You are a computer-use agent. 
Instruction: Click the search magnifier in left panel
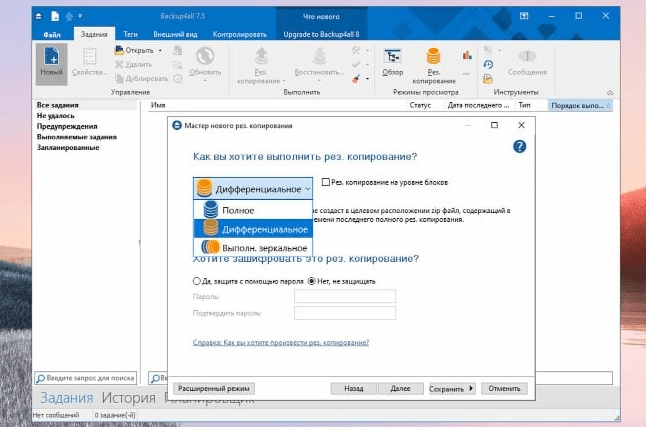pos(41,378)
